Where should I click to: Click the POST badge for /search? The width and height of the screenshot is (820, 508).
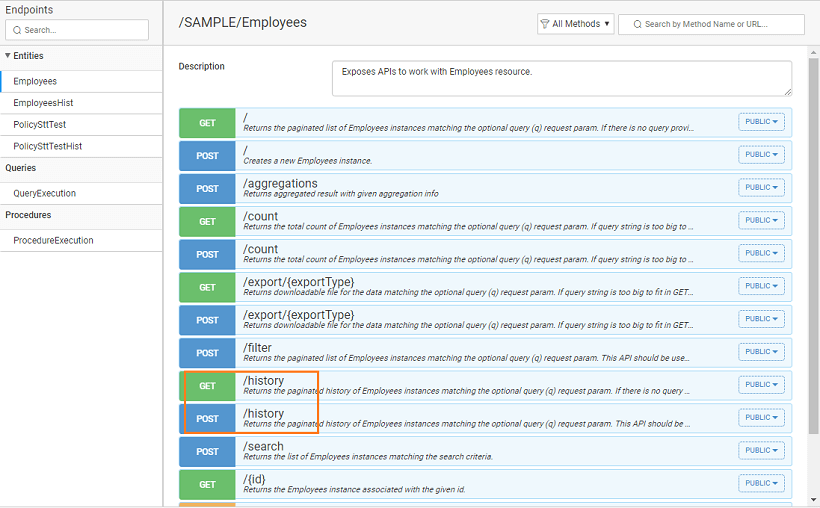207,452
